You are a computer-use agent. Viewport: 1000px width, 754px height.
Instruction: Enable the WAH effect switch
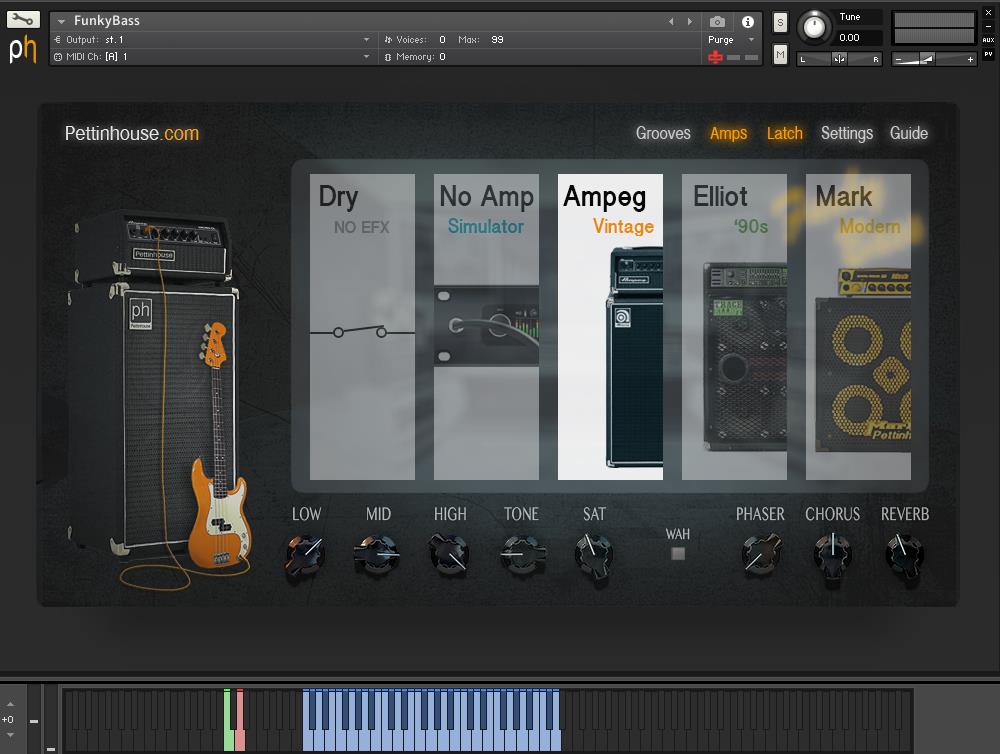point(678,553)
